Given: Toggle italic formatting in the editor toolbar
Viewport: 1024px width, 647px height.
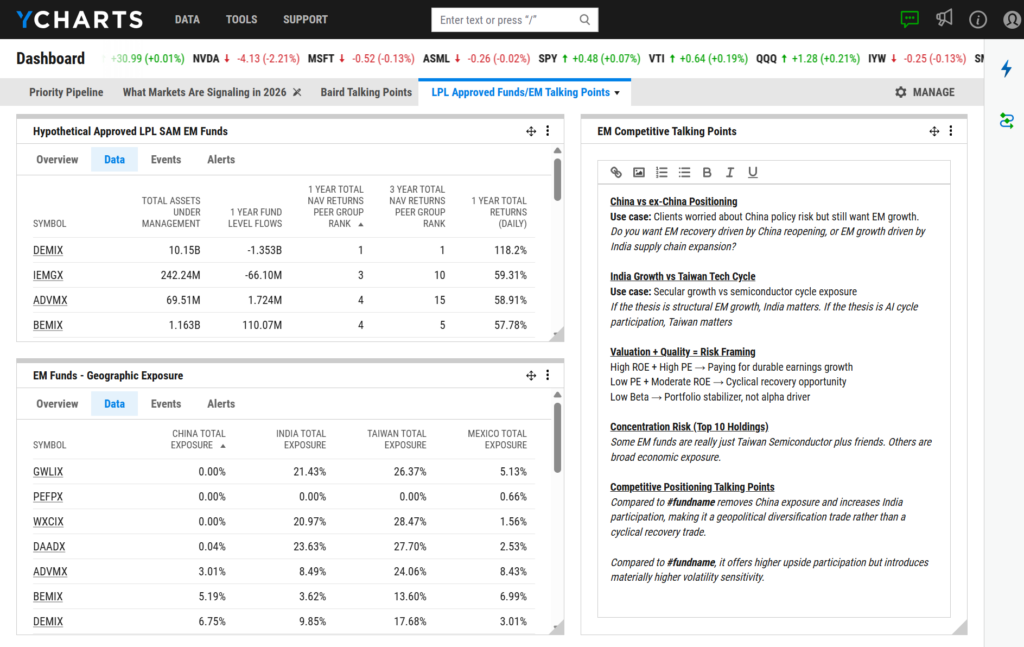Looking at the screenshot, I should click(729, 171).
